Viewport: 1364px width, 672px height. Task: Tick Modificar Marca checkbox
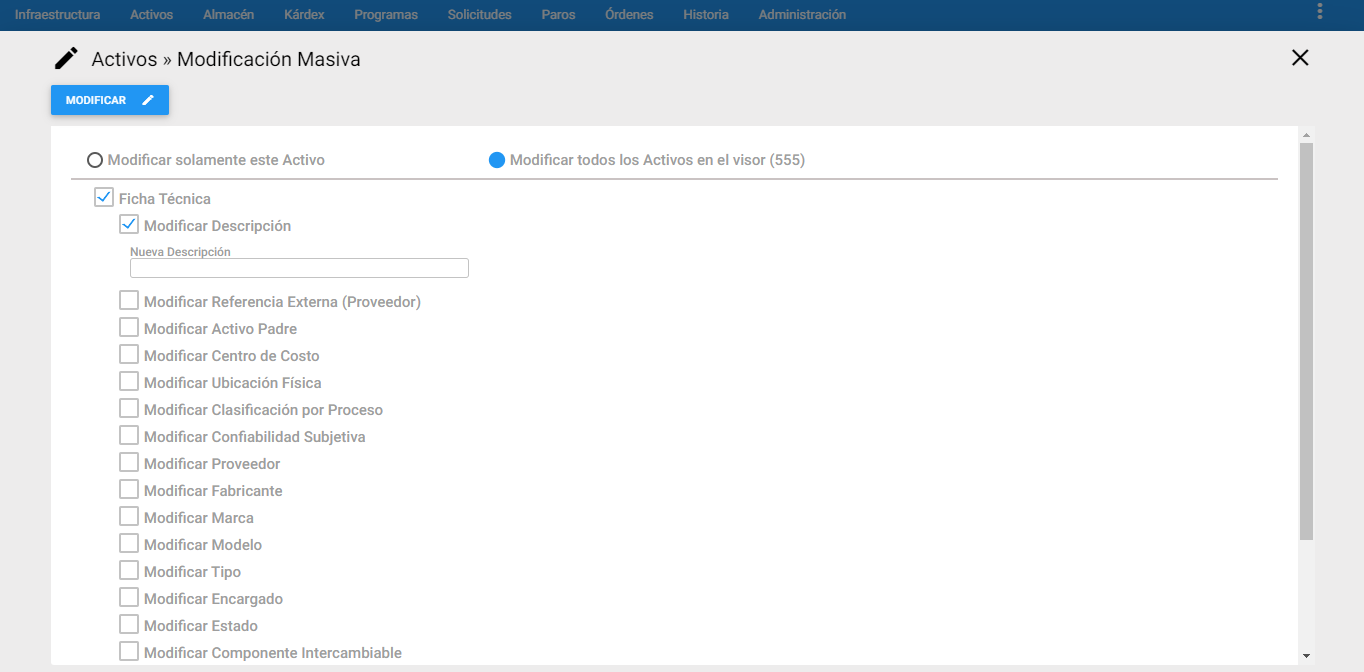pos(128,516)
